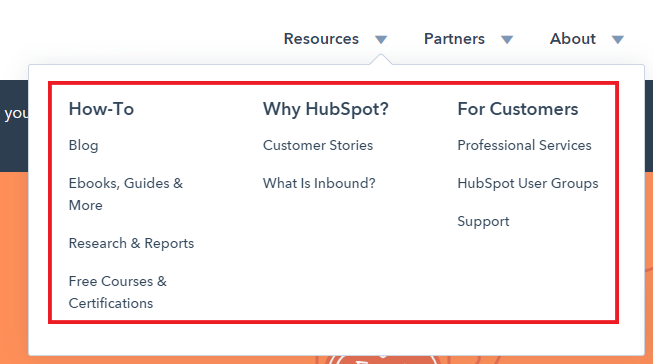Visit Free Courses & Certifications
This screenshot has width=653, height=364.
click(x=117, y=292)
